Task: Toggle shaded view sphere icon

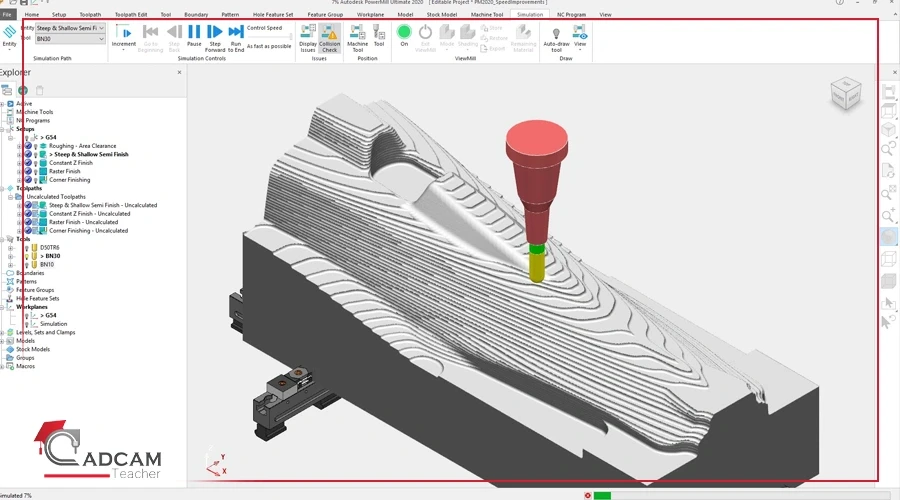Action: (x=889, y=237)
